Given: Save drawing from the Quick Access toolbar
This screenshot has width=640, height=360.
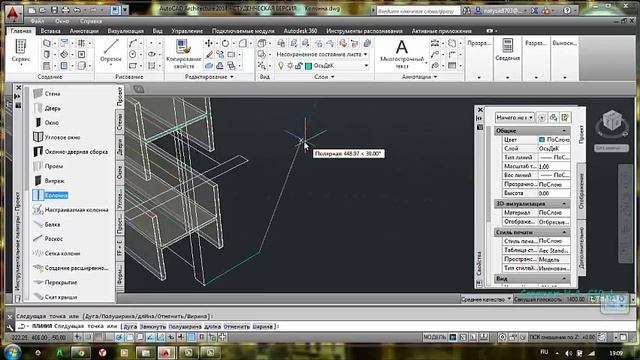Looking at the screenshot, I should pyautogui.click(x=54, y=10).
